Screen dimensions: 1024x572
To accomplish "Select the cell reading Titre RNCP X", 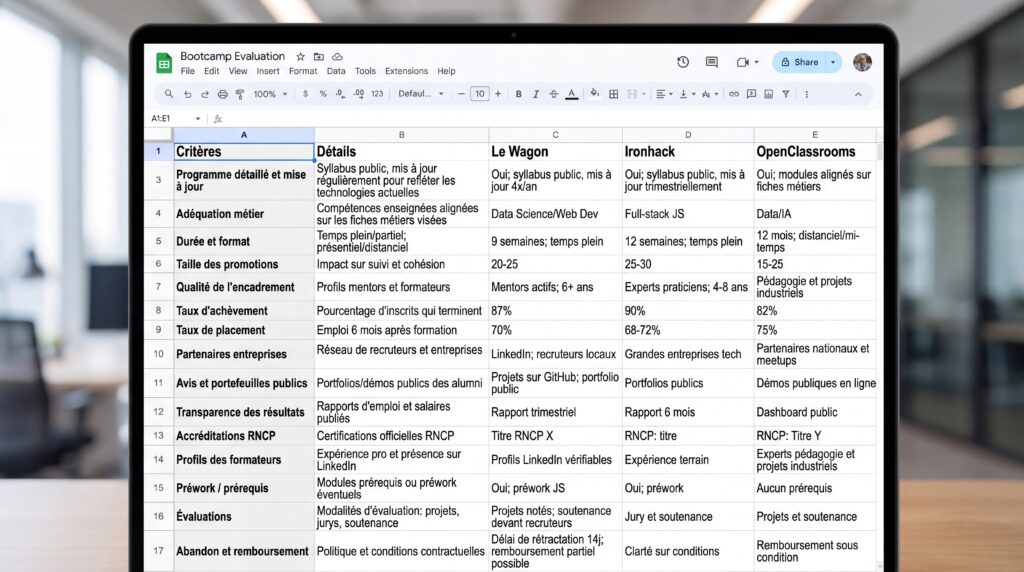I will coord(555,436).
